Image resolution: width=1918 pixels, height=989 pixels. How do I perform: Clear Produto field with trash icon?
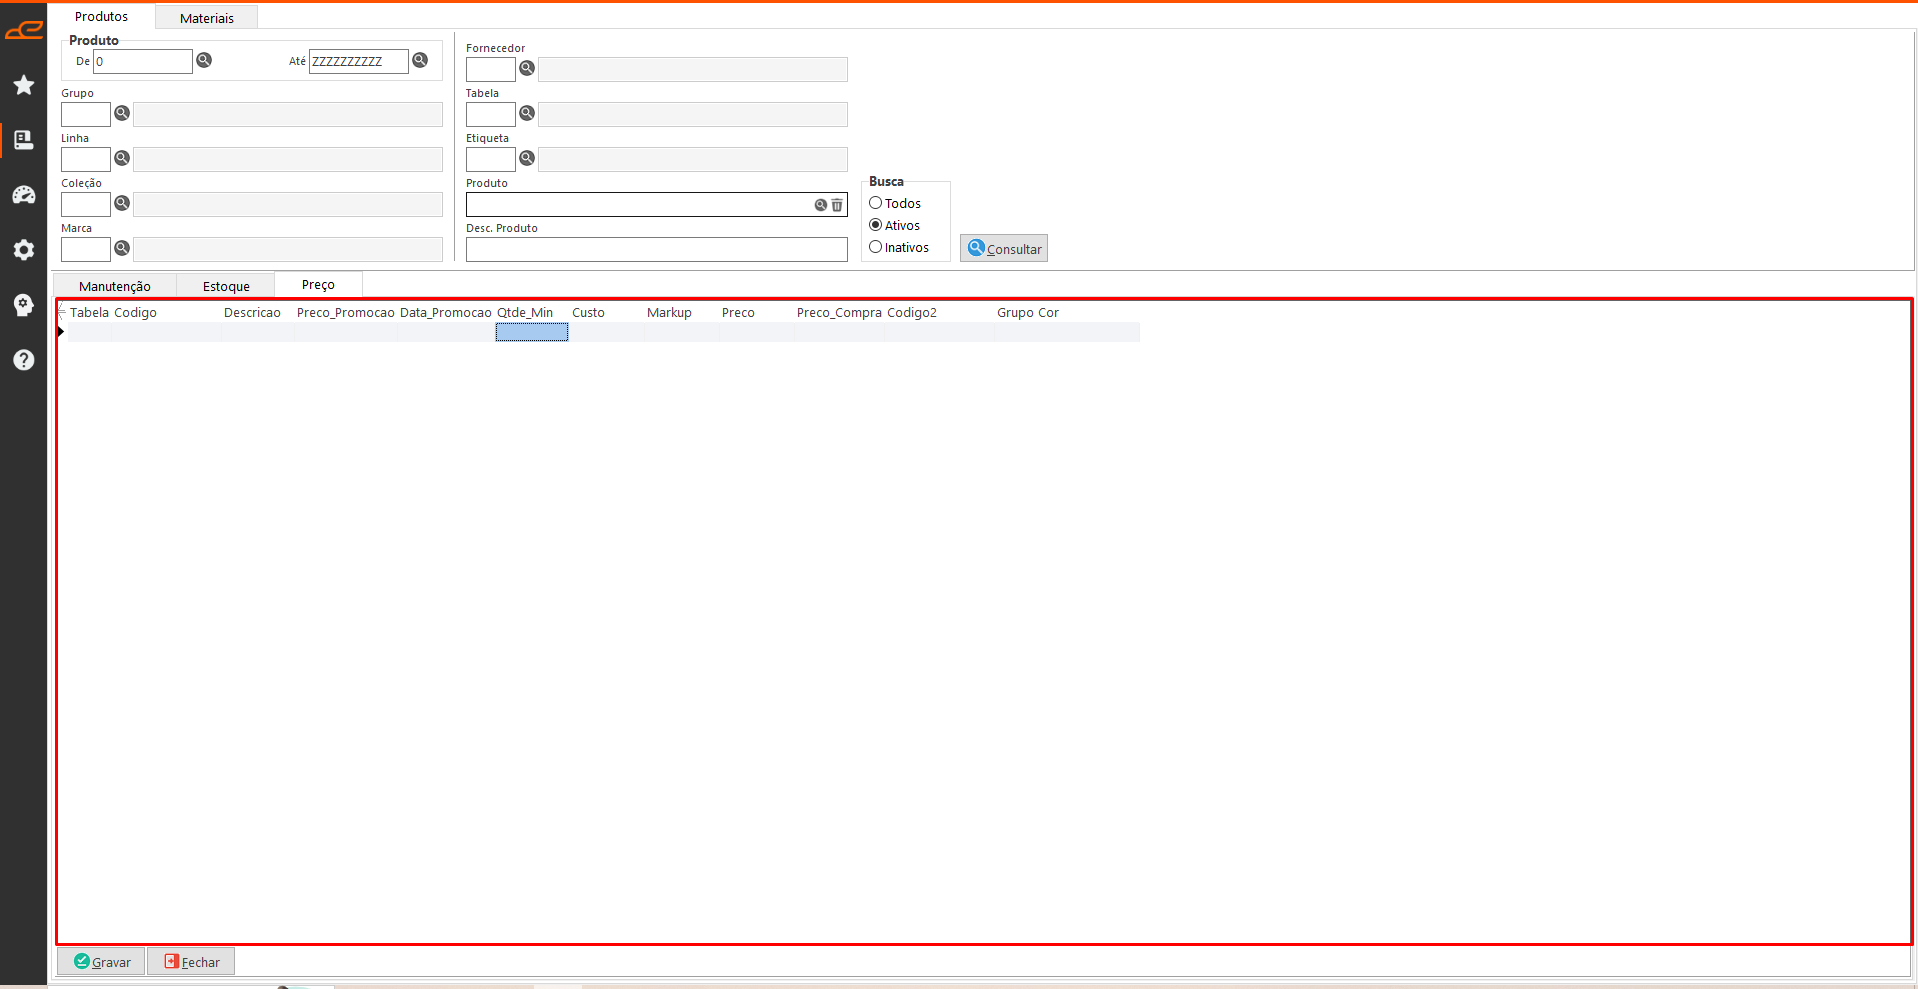[837, 205]
